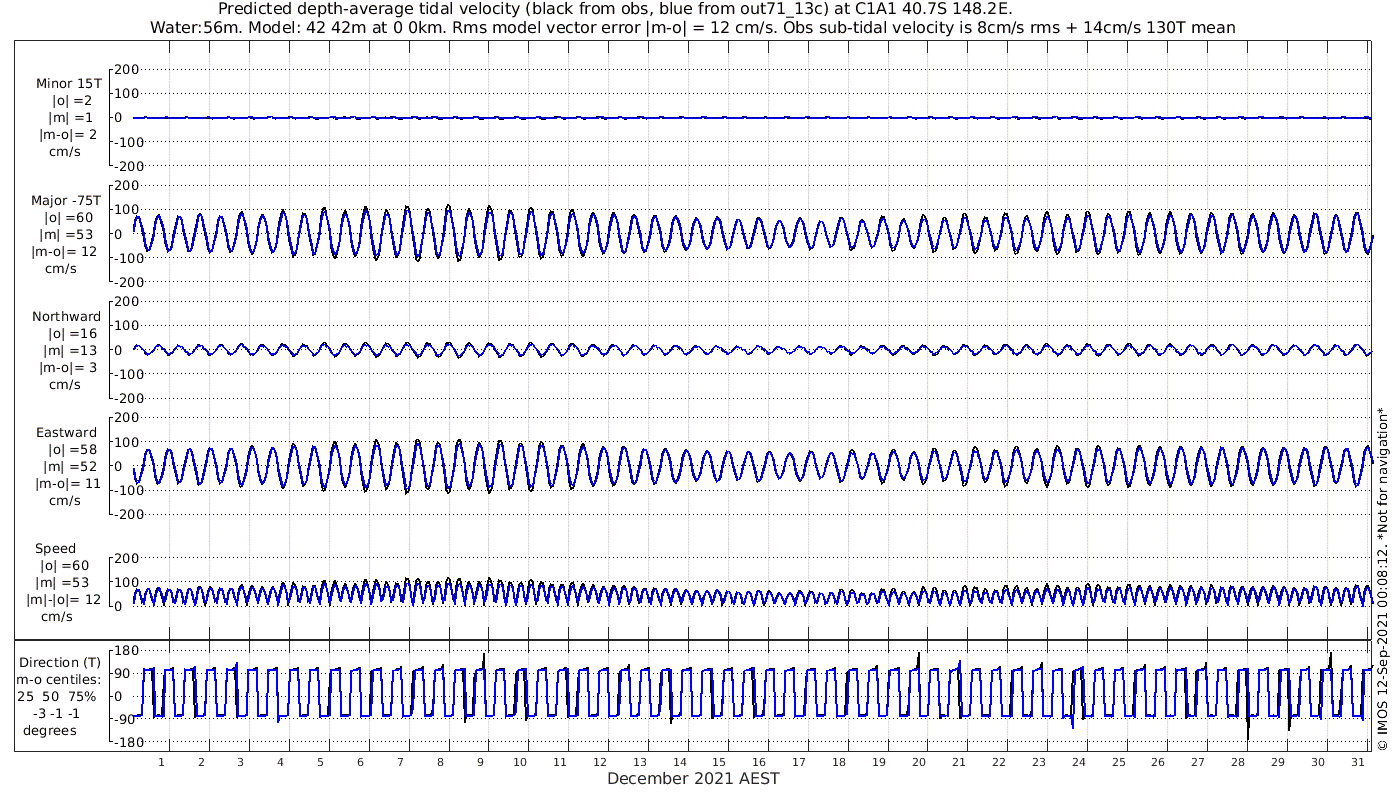Click the '100' tick of Major panel
Viewport: 1400px width, 800px height.
[x=125, y=210]
